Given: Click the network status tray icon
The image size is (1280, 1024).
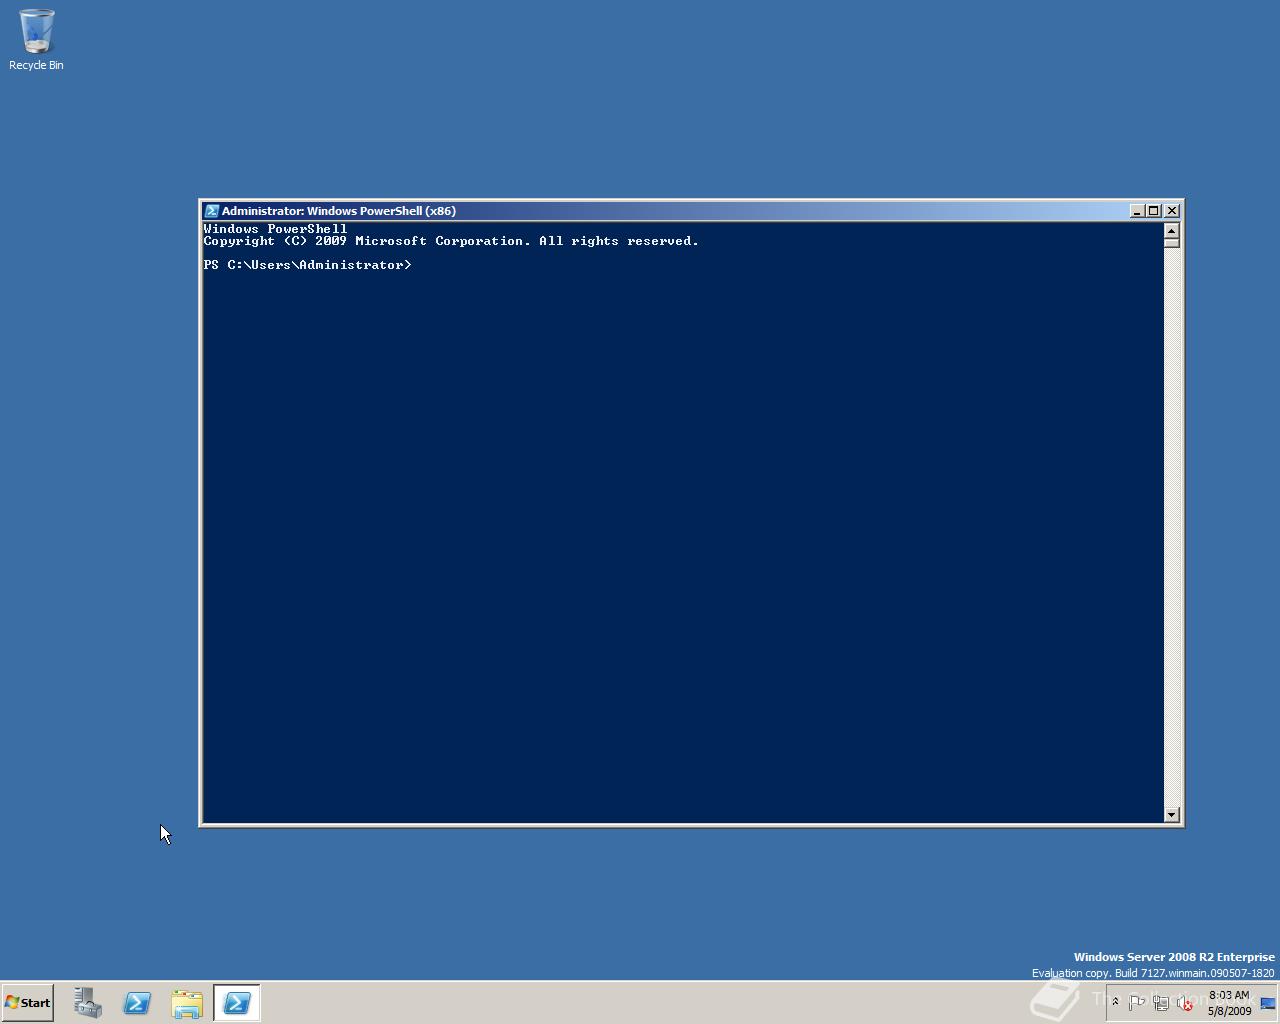Looking at the screenshot, I should coord(1161,1003).
